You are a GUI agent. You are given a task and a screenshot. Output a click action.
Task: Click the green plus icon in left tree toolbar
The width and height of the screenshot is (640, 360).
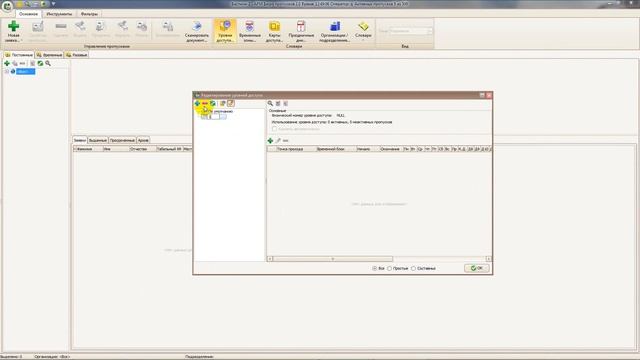pyautogui.click(x=7, y=63)
